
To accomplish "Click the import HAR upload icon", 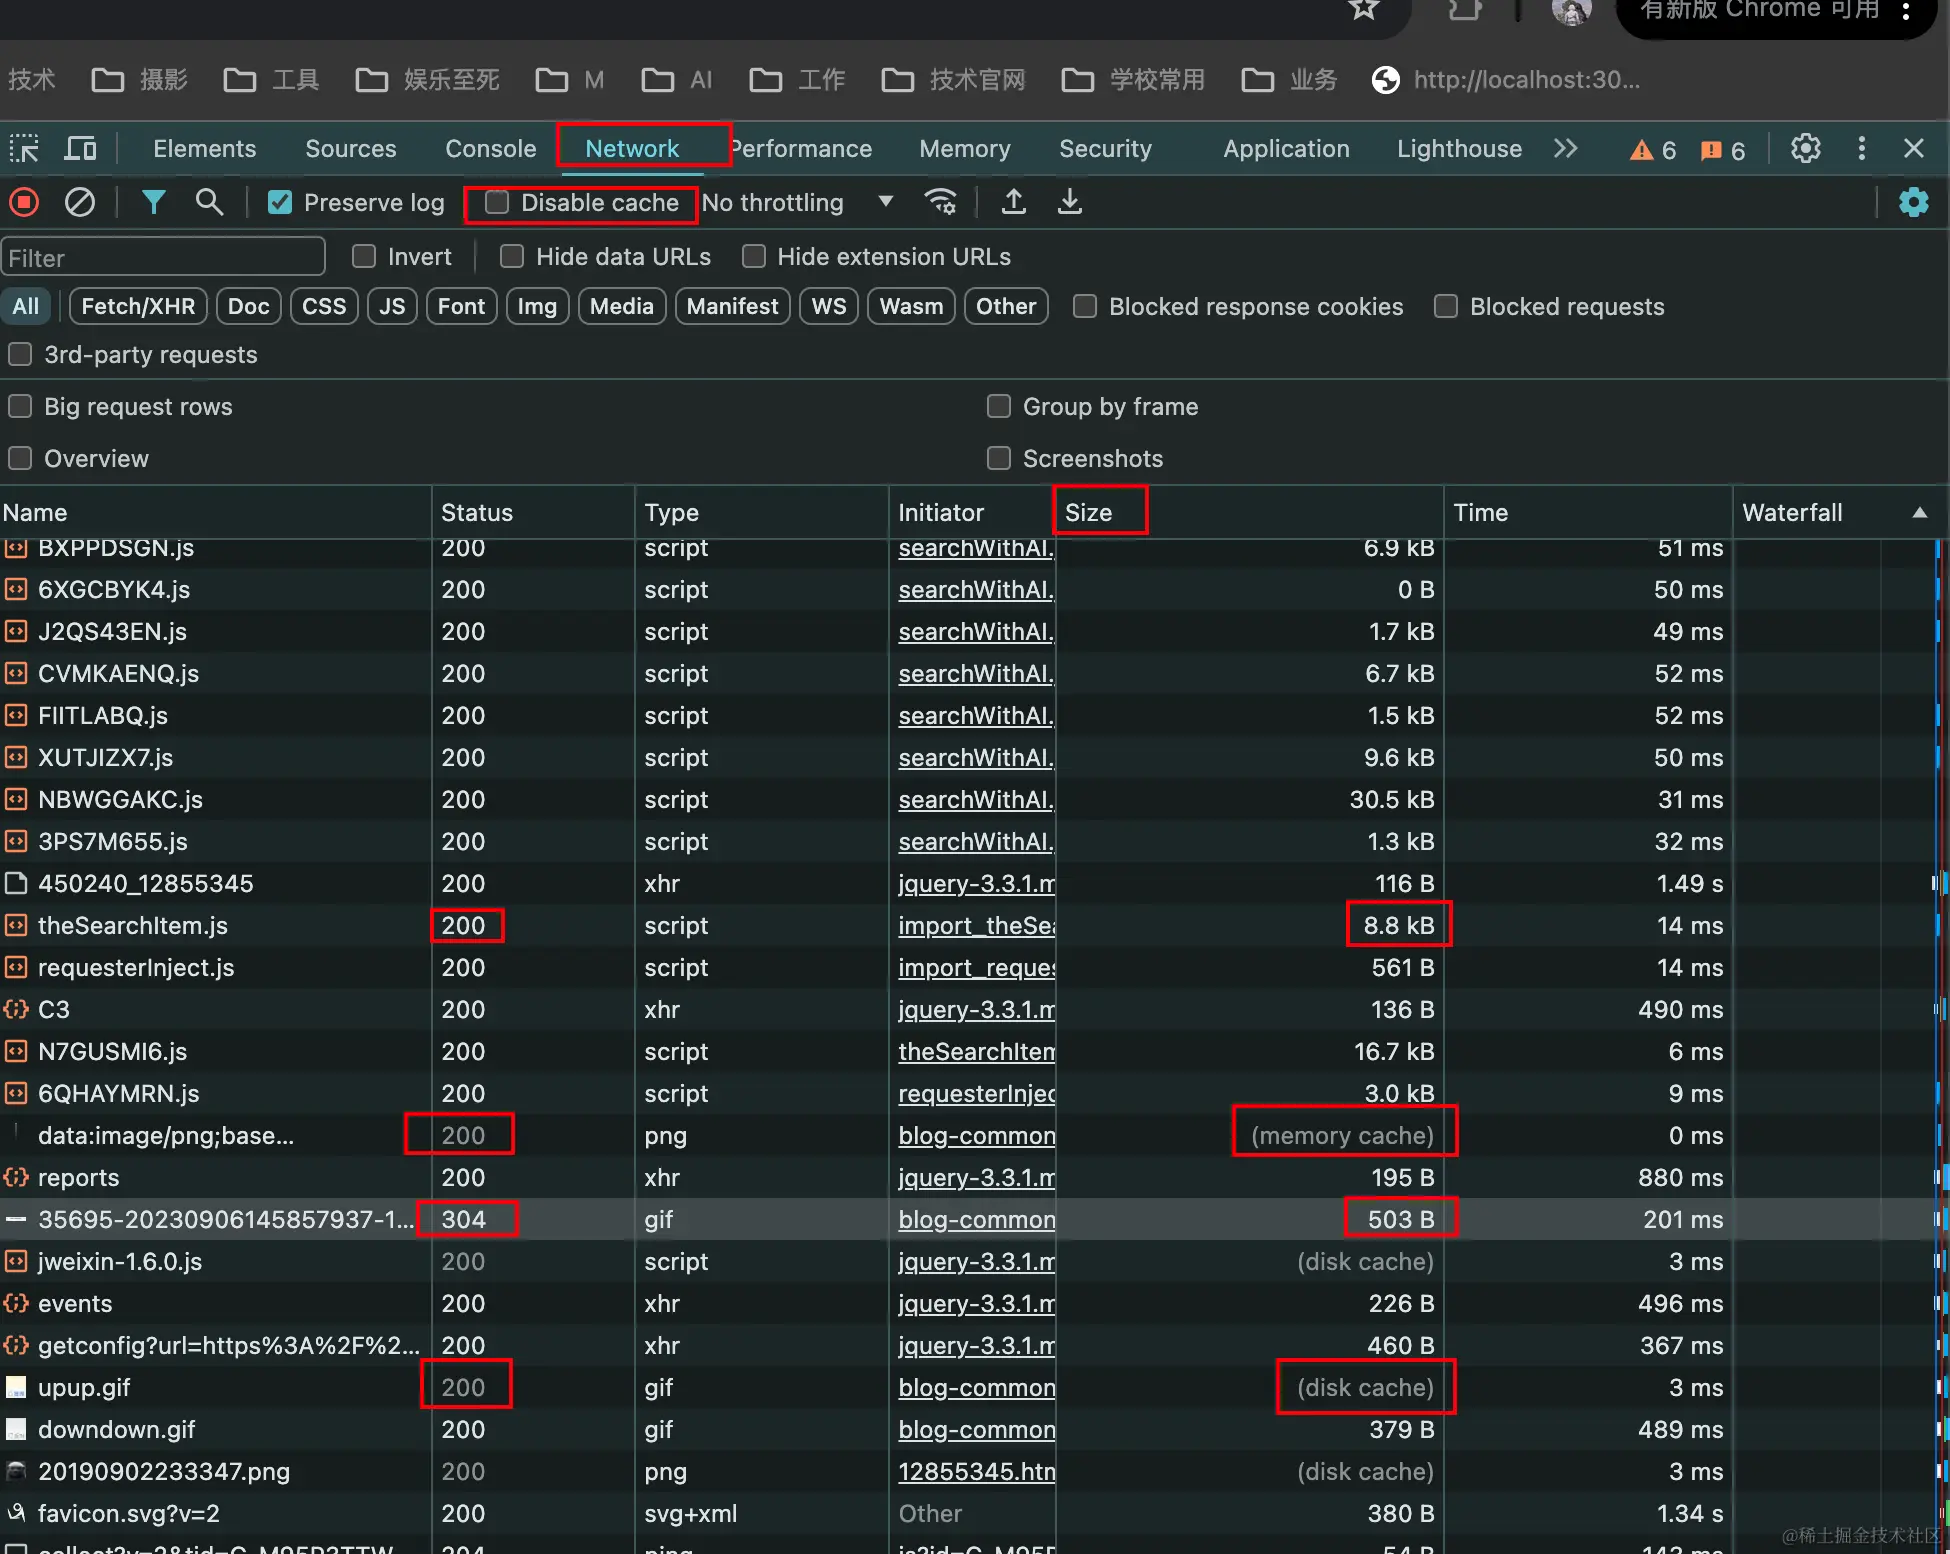I will [x=1013, y=203].
